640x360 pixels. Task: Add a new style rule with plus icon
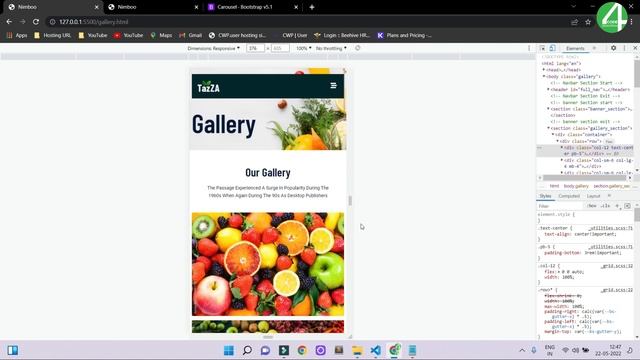(617, 206)
